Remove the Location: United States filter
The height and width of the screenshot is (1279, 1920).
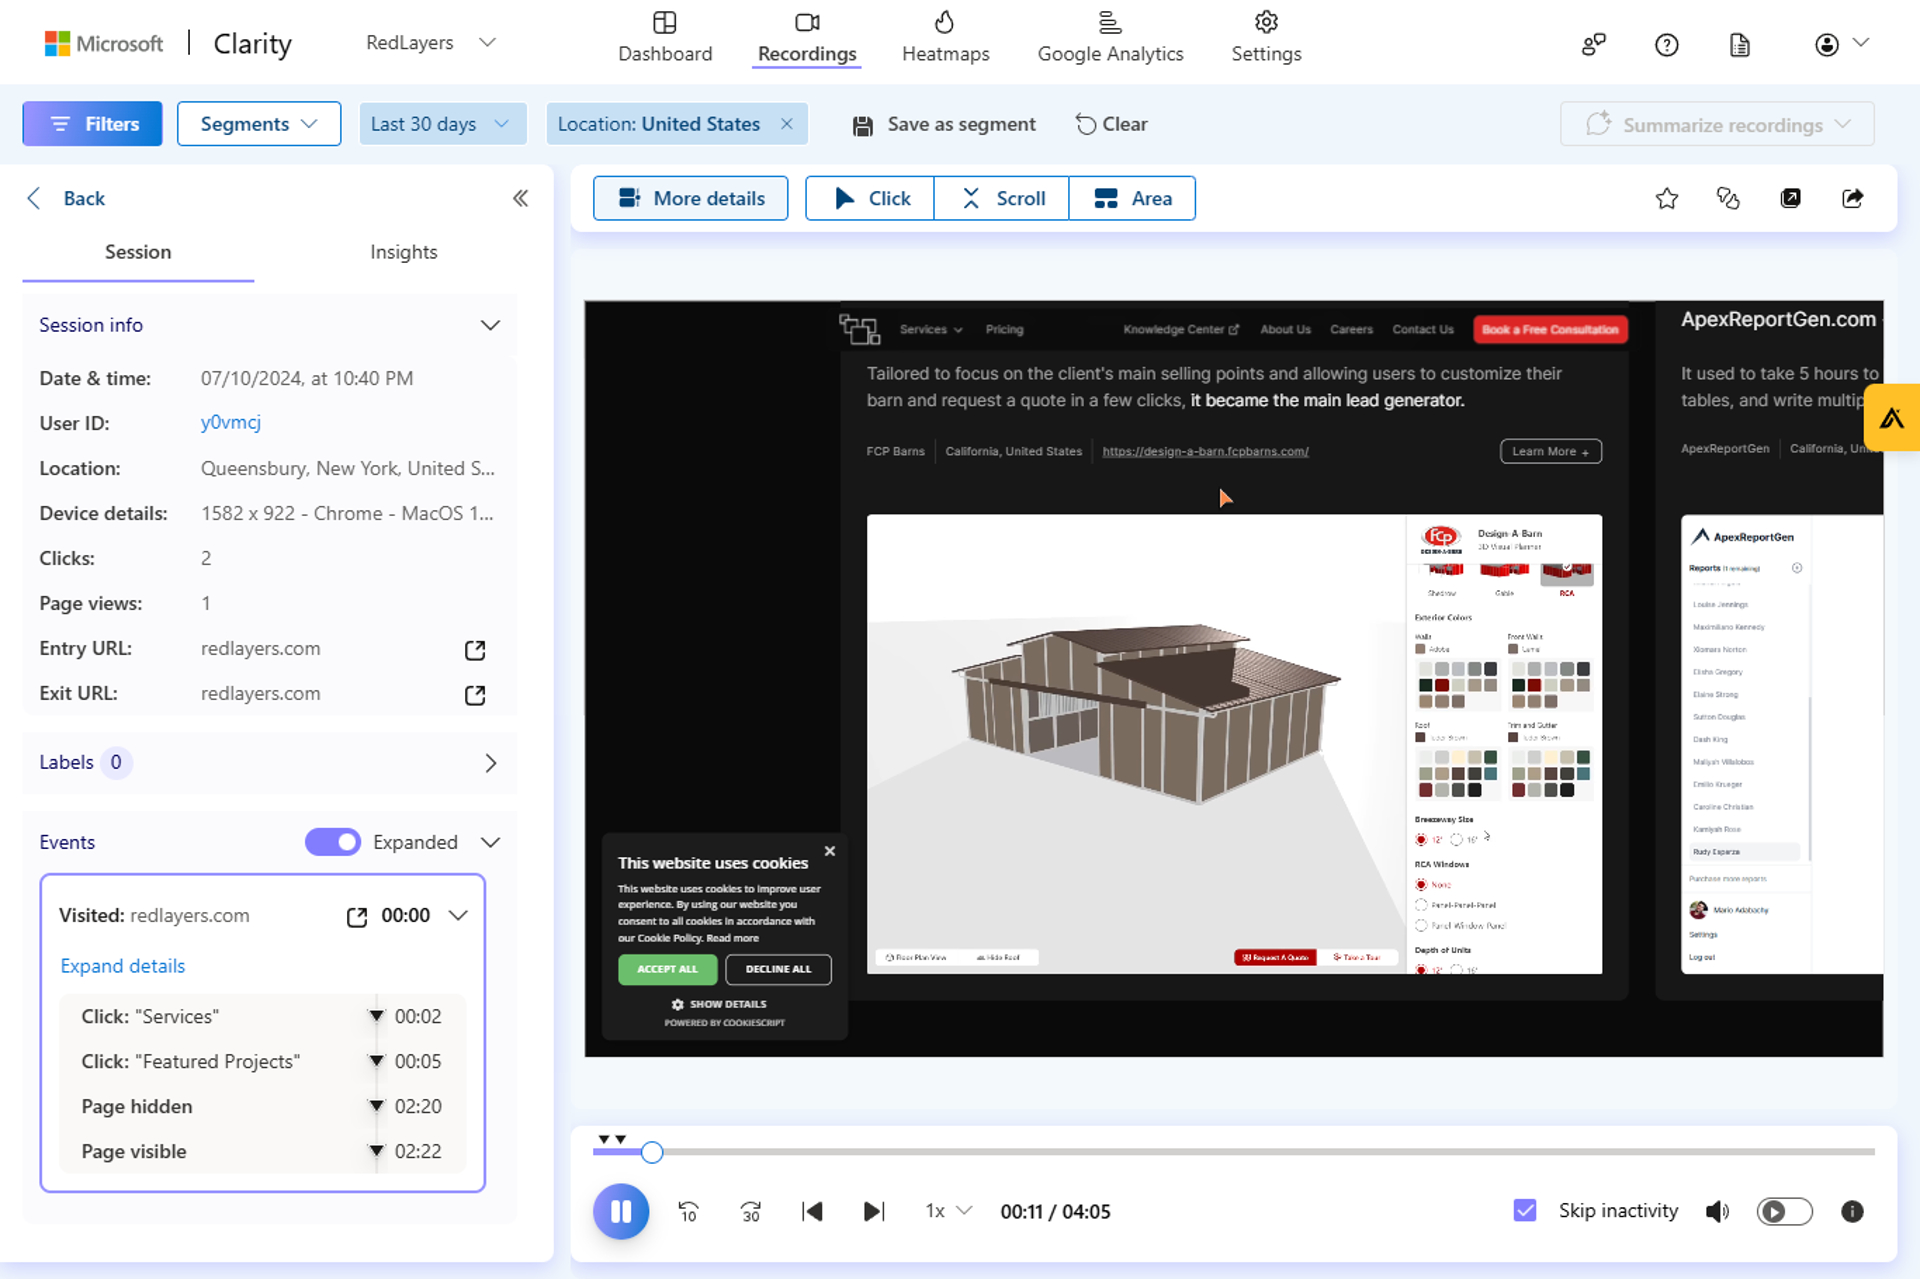tap(787, 124)
